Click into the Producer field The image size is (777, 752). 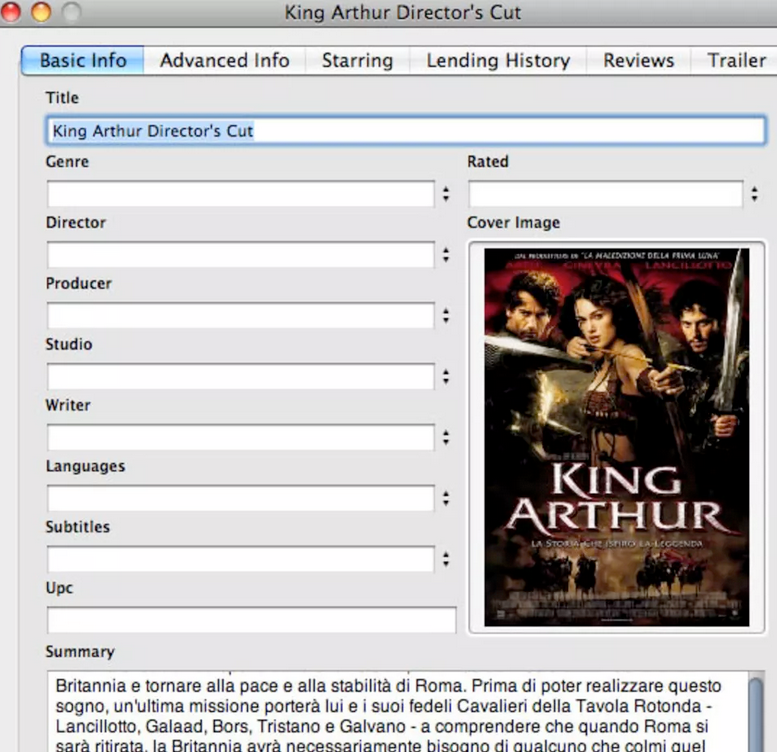click(241, 316)
